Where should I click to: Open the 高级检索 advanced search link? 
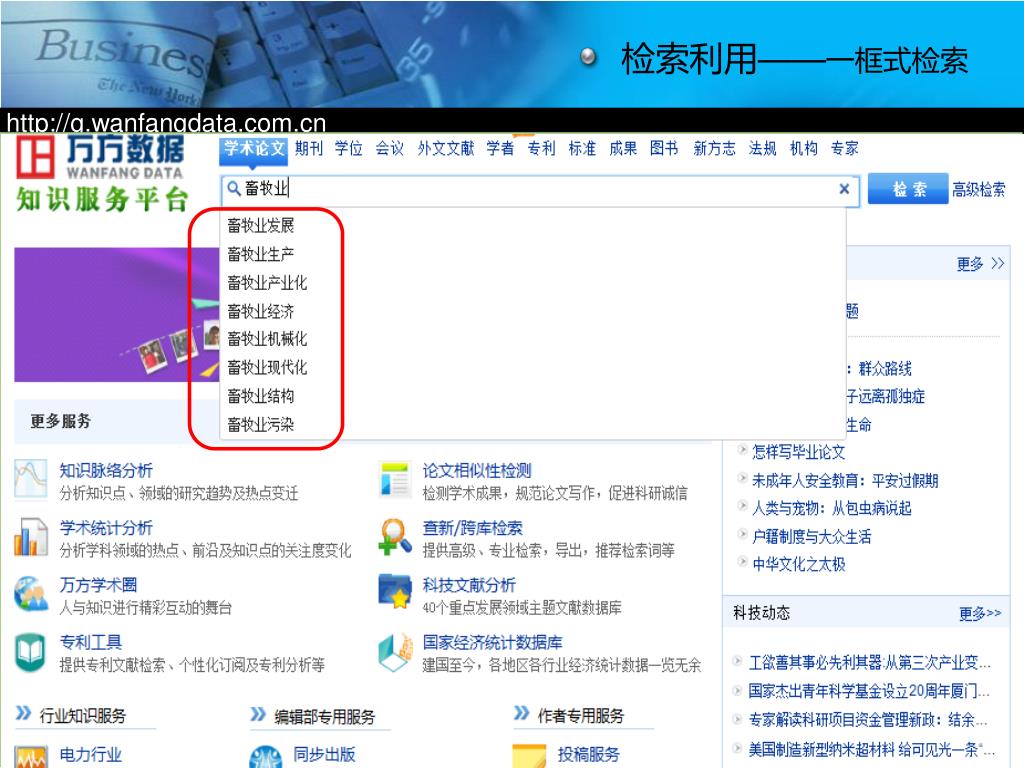pos(978,189)
